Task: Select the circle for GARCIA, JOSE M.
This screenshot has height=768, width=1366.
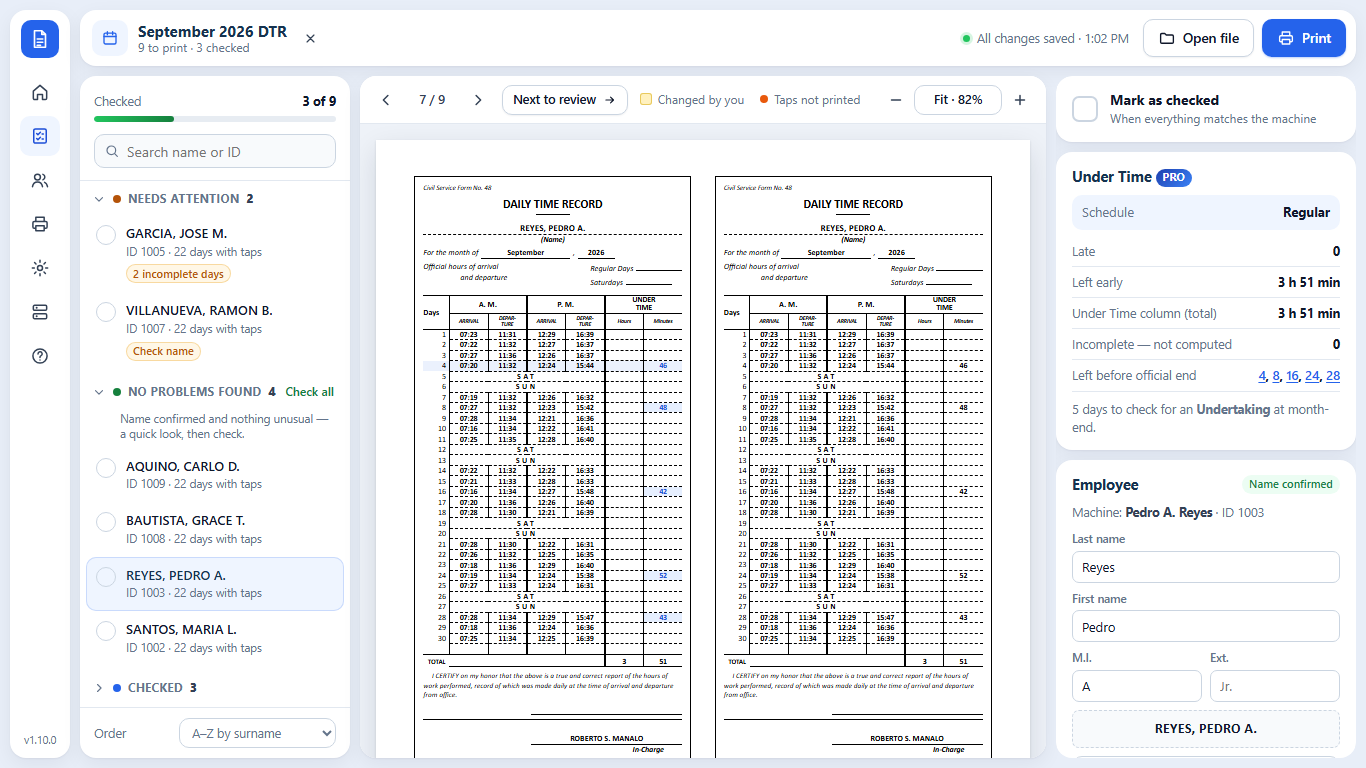Action: (106, 235)
